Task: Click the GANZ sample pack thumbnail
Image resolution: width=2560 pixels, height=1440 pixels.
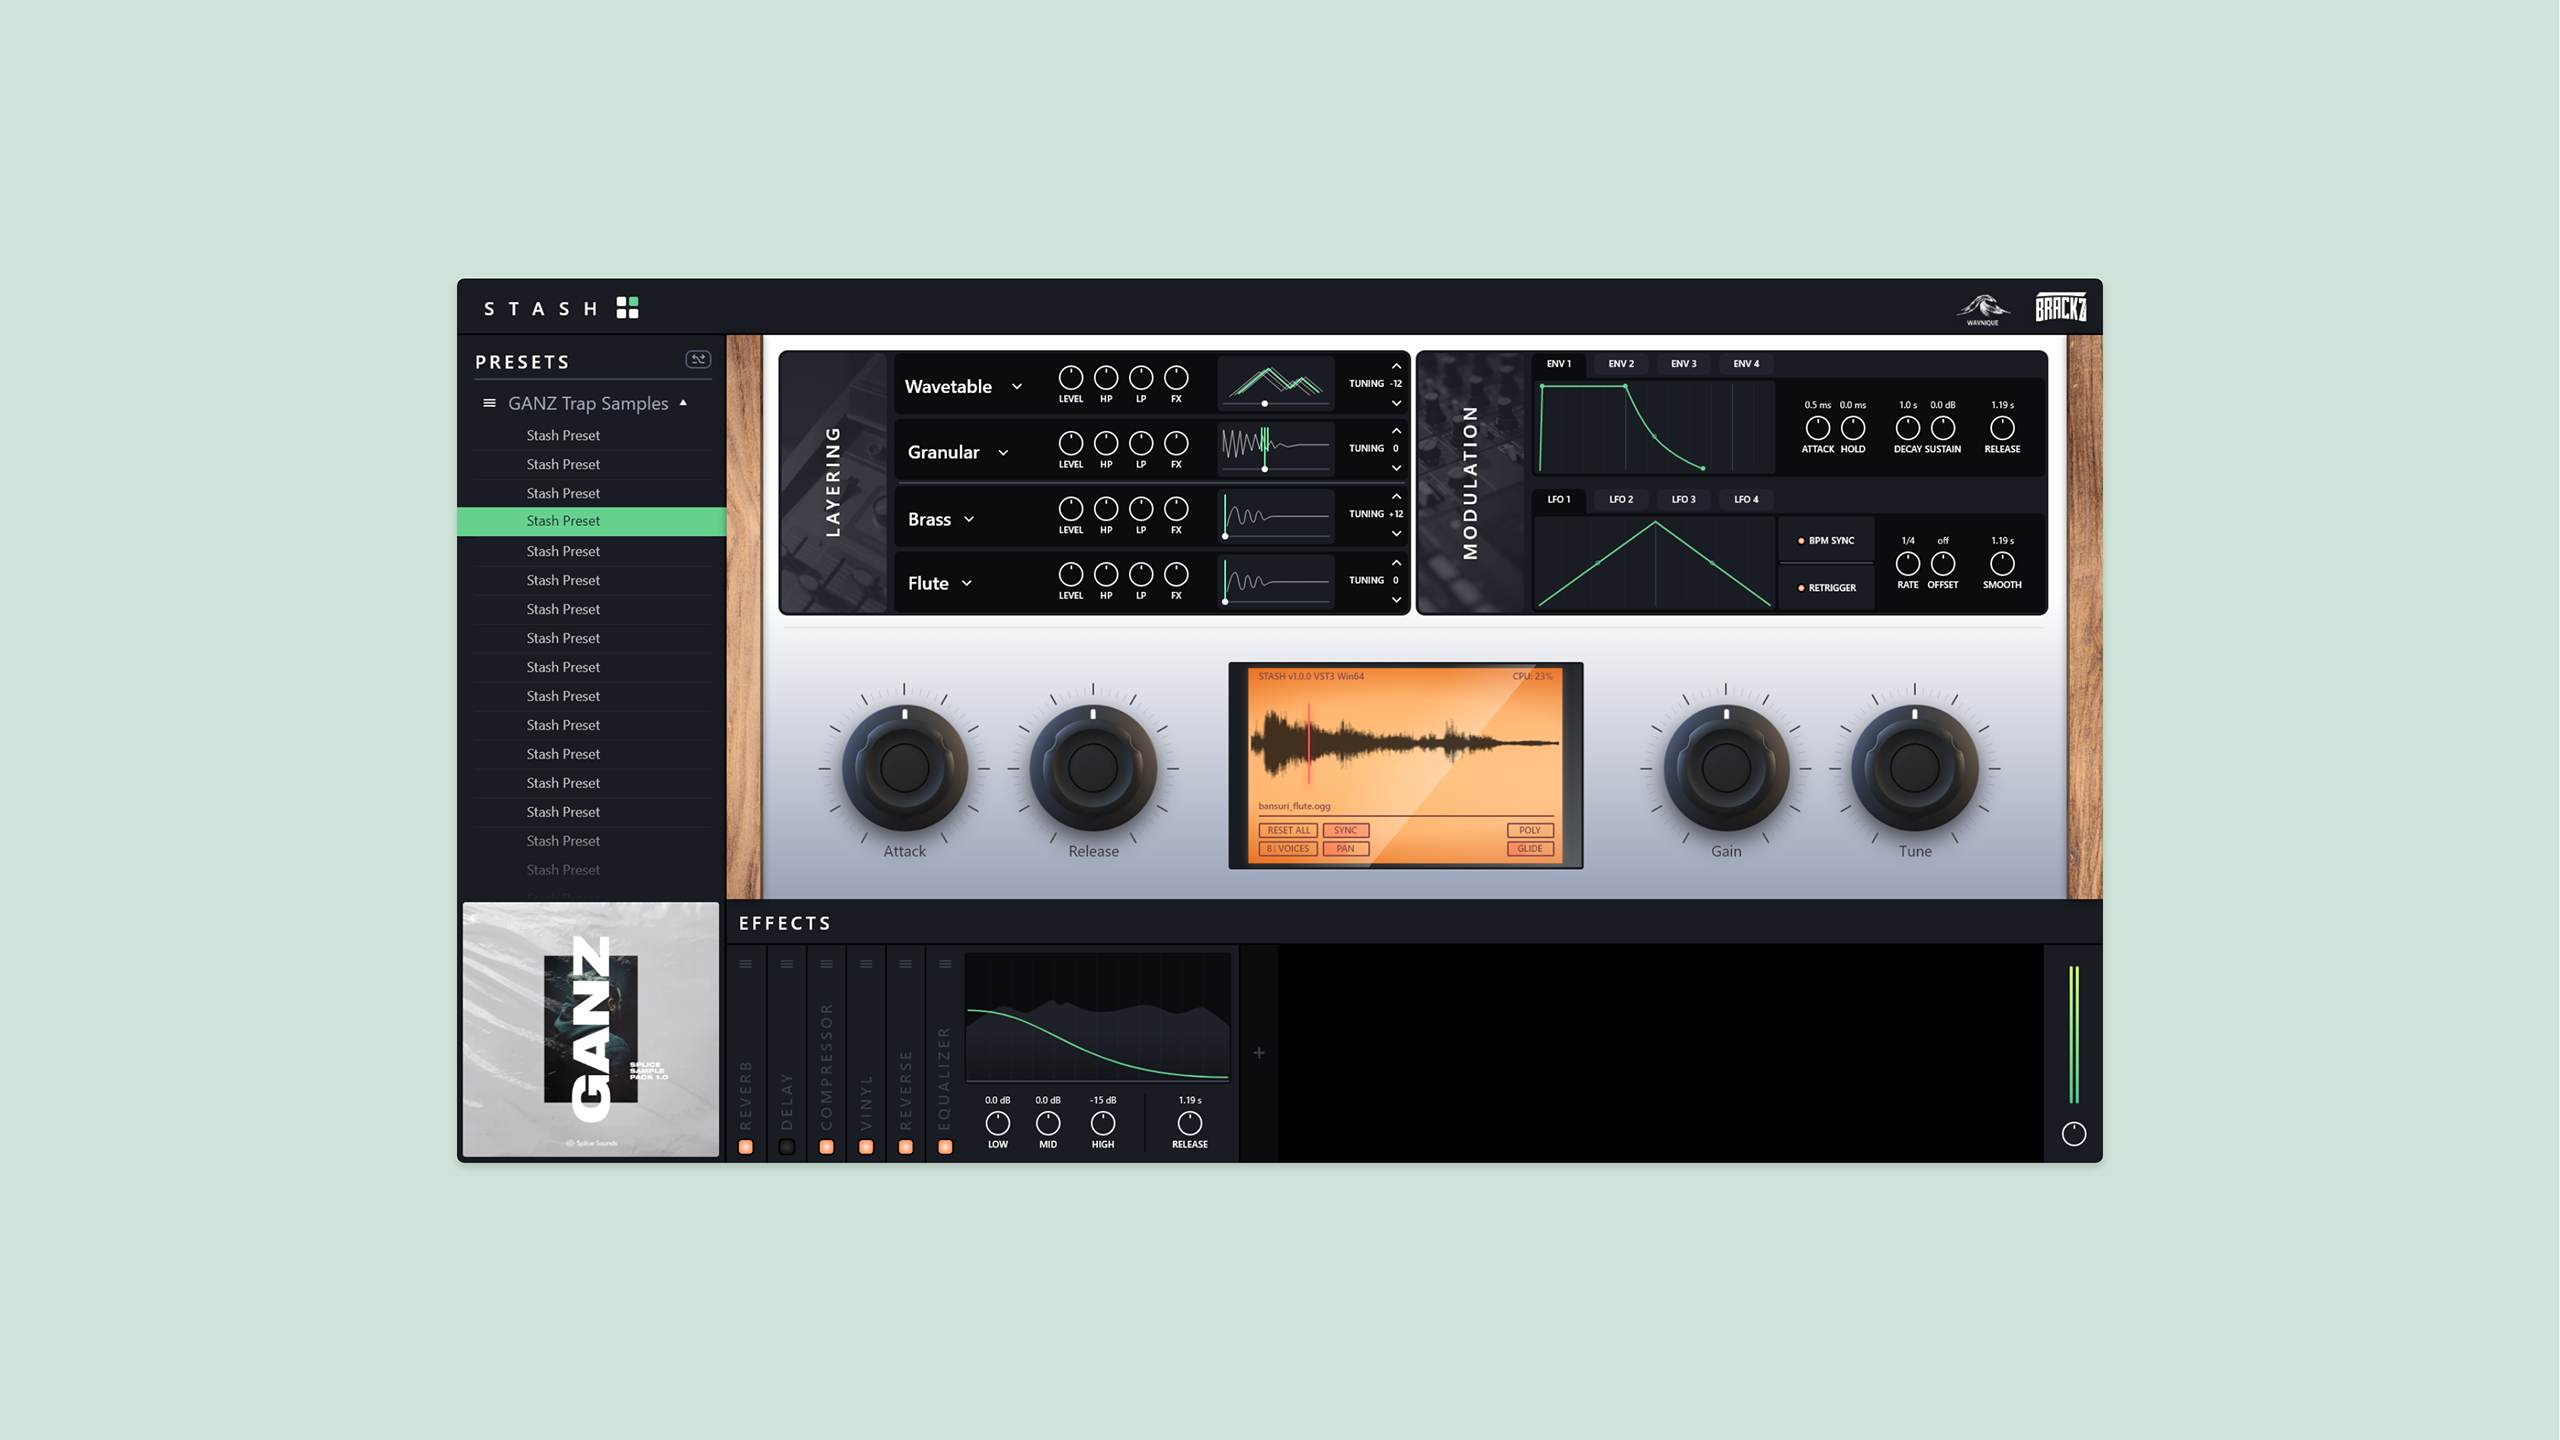Action: pyautogui.click(x=590, y=1028)
